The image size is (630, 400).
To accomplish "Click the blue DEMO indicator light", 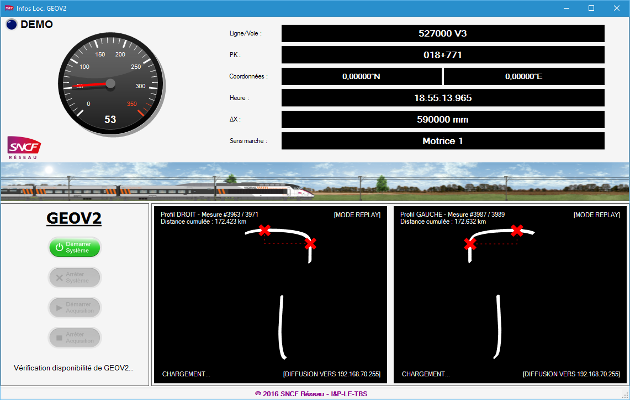I will (11, 24).
